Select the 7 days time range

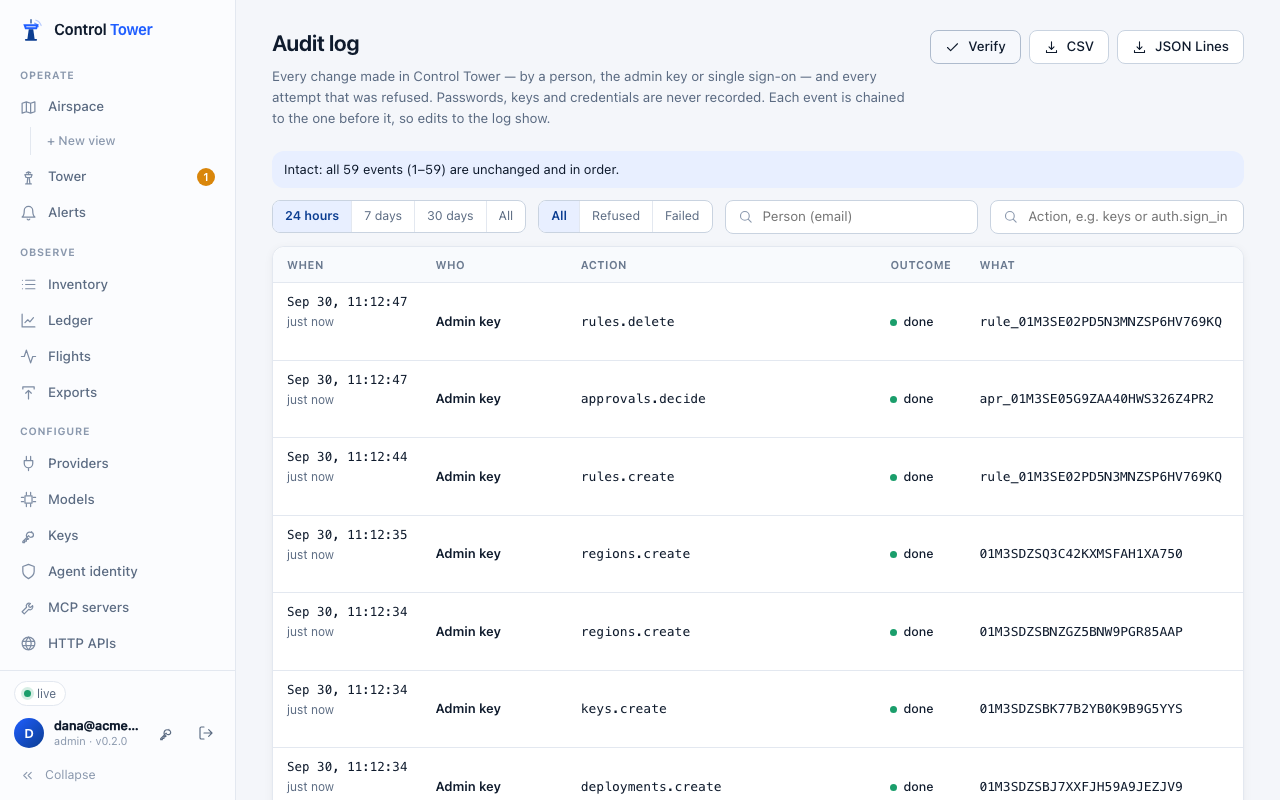coord(383,216)
